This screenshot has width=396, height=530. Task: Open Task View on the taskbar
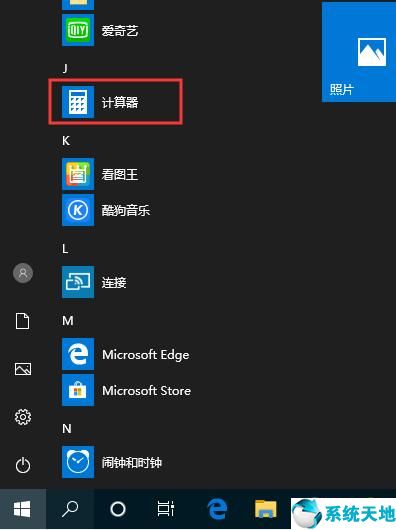[x=166, y=509]
